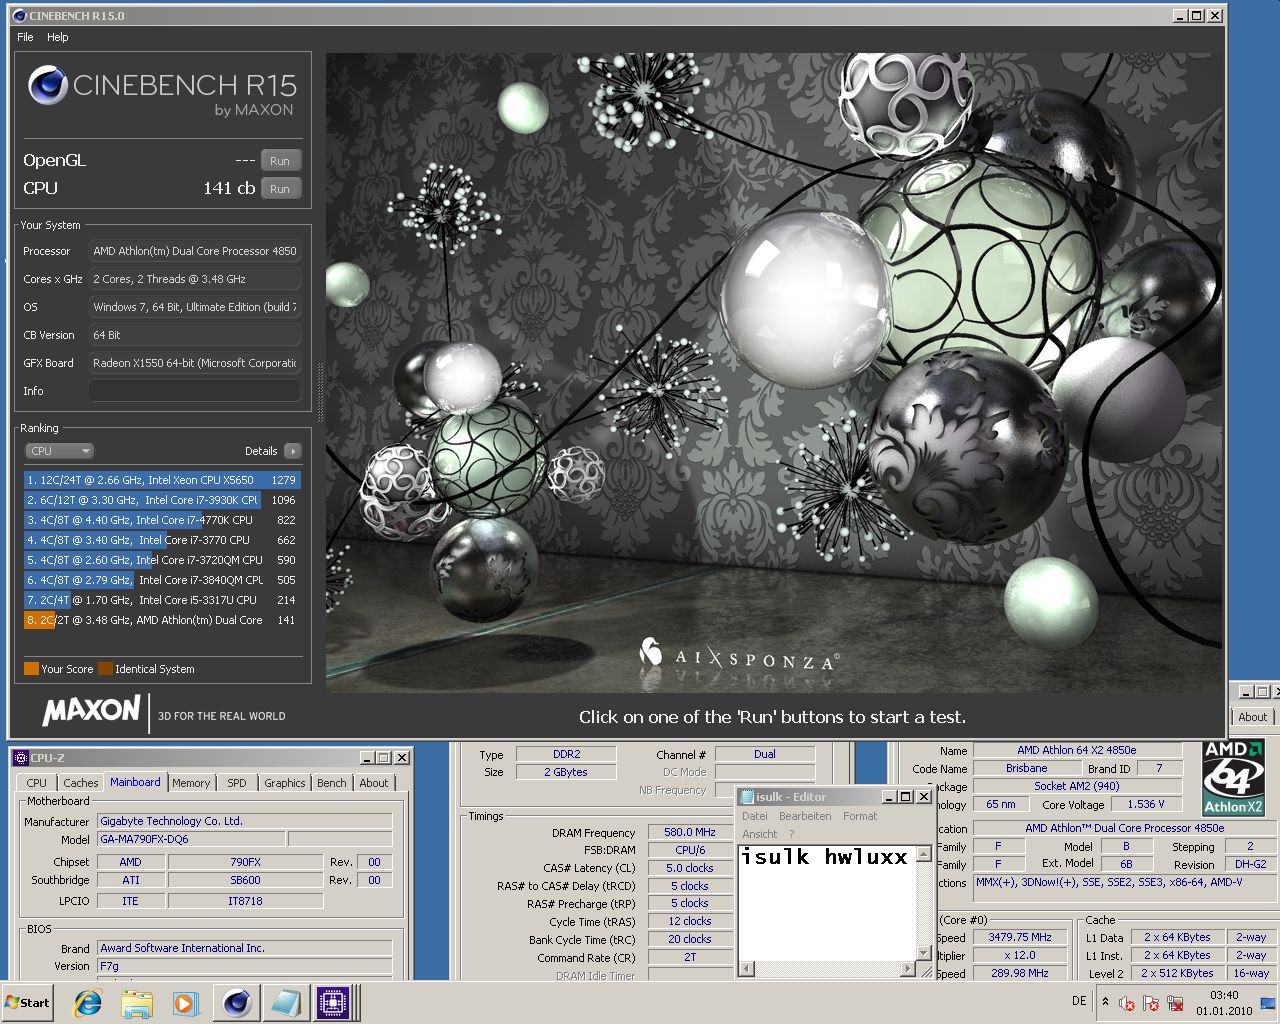Image resolution: width=1280 pixels, height=1024 pixels.
Task: Click the DRAM Frequency 580.0 MHz value
Action: pyautogui.click(x=690, y=832)
